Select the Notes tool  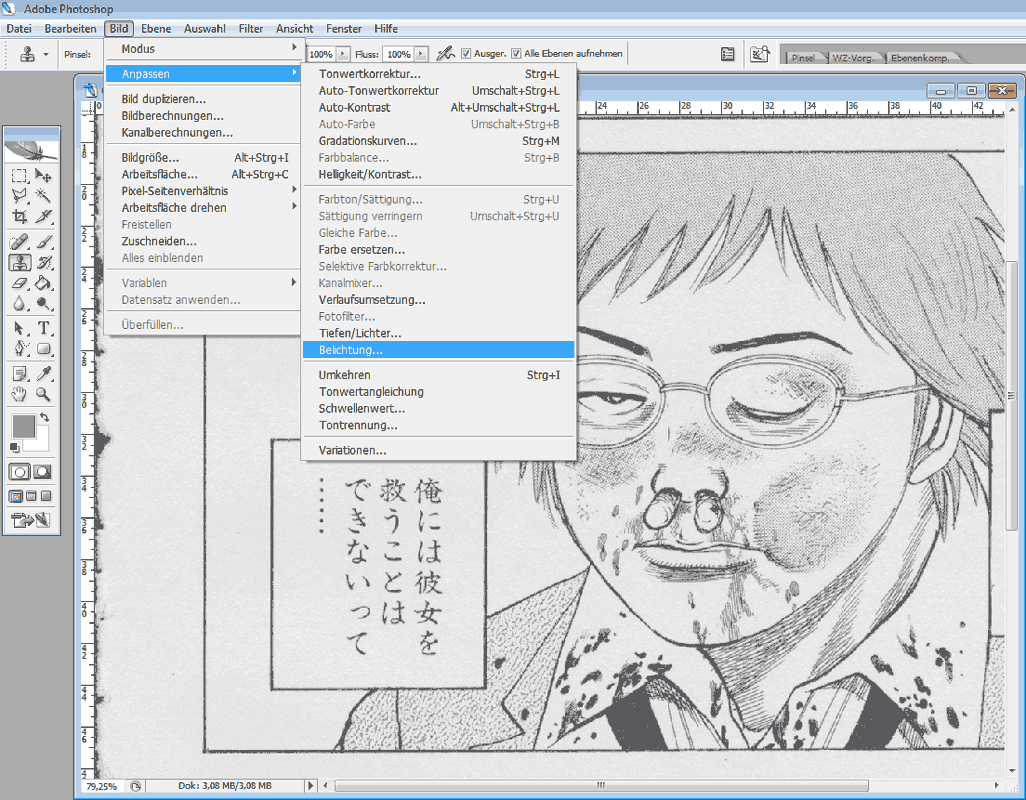(x=20, y=374)
